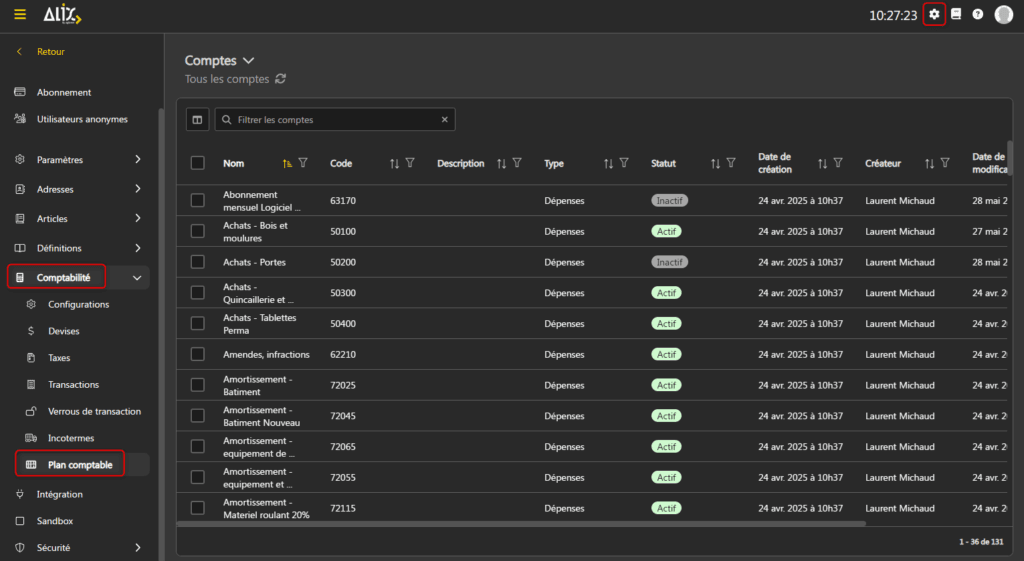Screen dimensions: 1024x561
Task: Check the Achats - Portes row
Action: (x=198, y=262)
